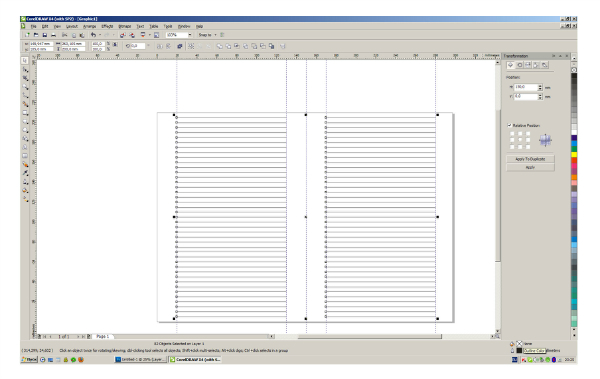Select the Zoom tool in the toolbox
The image size is (600, 379).
25,87
